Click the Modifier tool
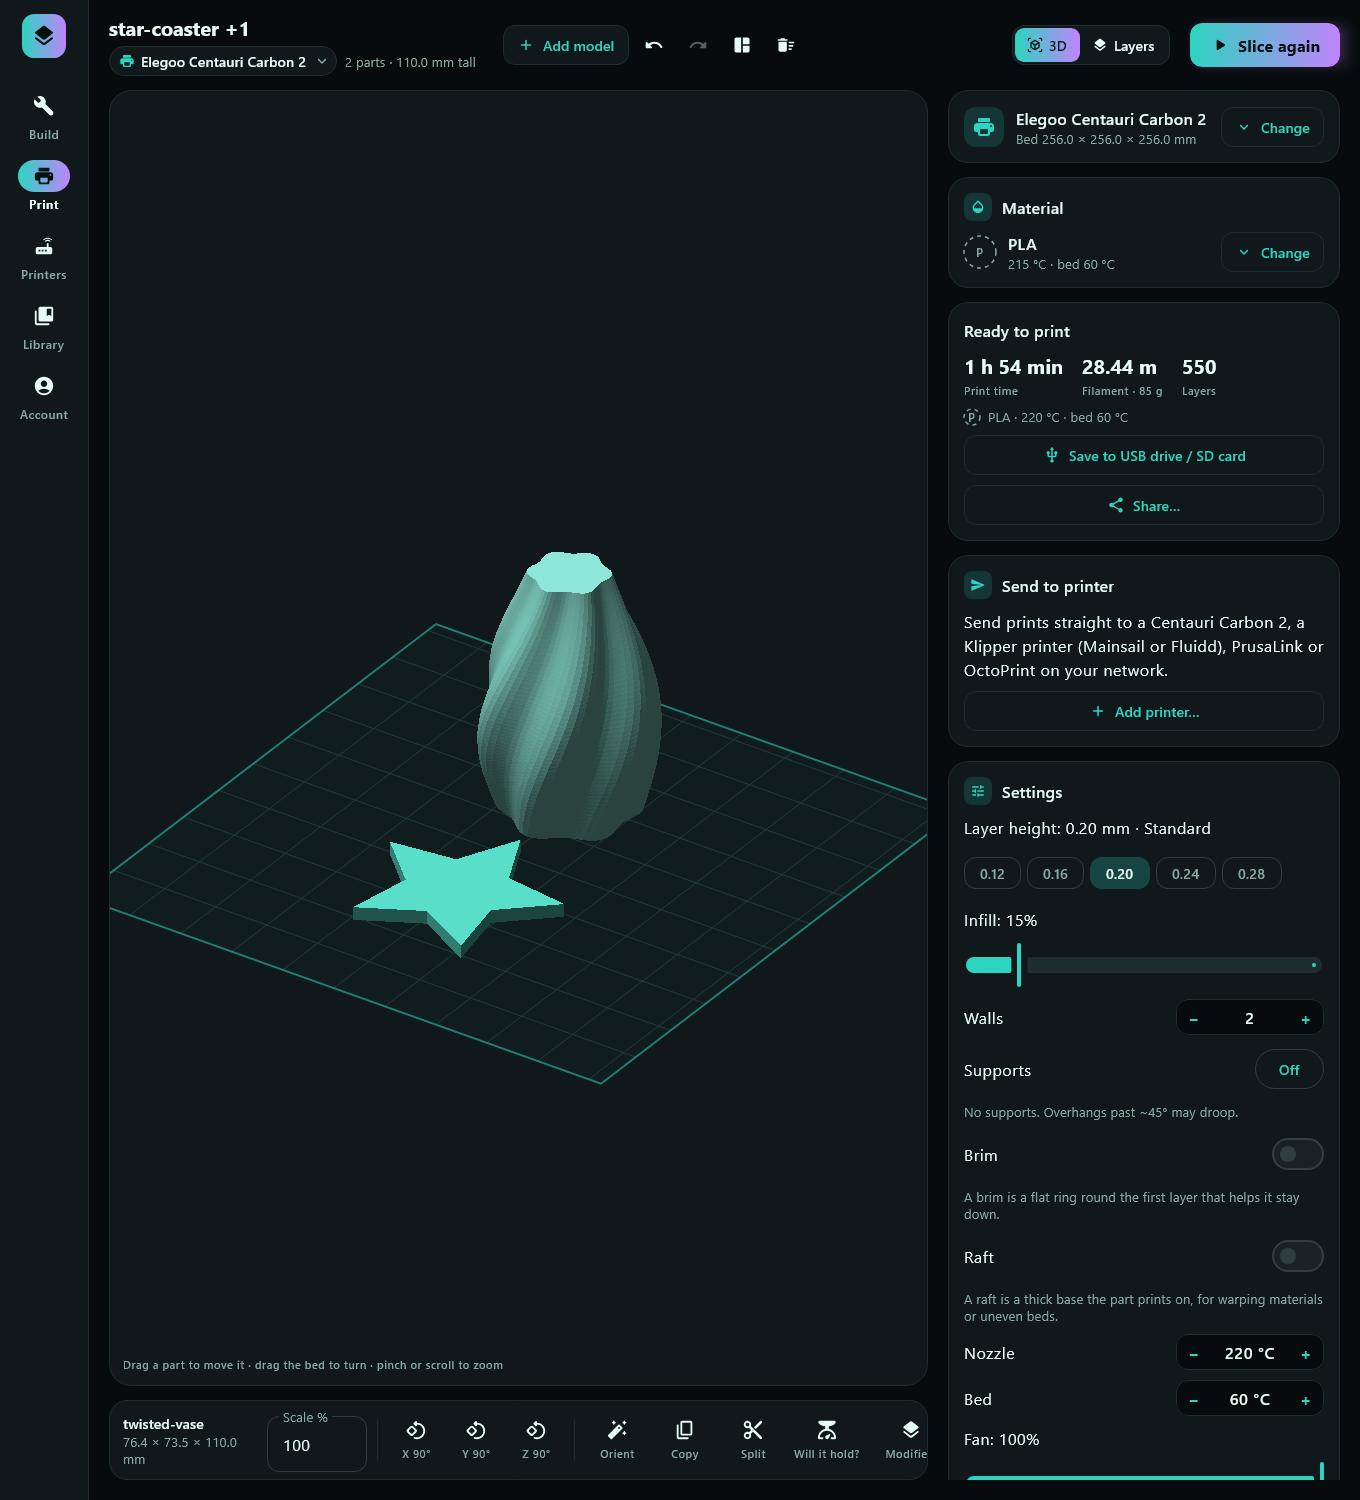The width and height of the screenshot is (1360, 1500). (x=906, y=1440)
